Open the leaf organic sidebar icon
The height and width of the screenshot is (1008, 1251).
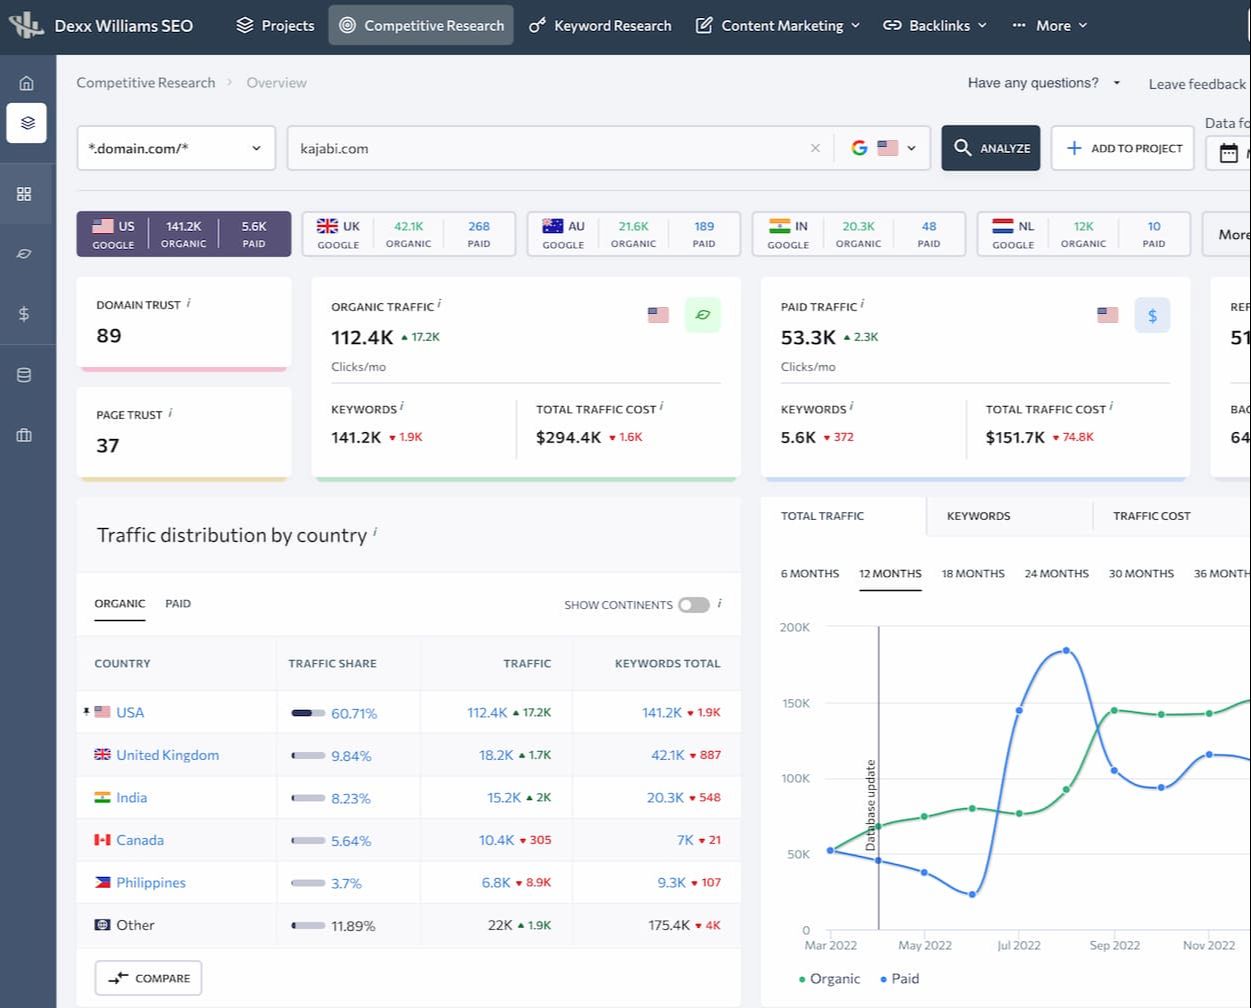(x=25, y=254)
